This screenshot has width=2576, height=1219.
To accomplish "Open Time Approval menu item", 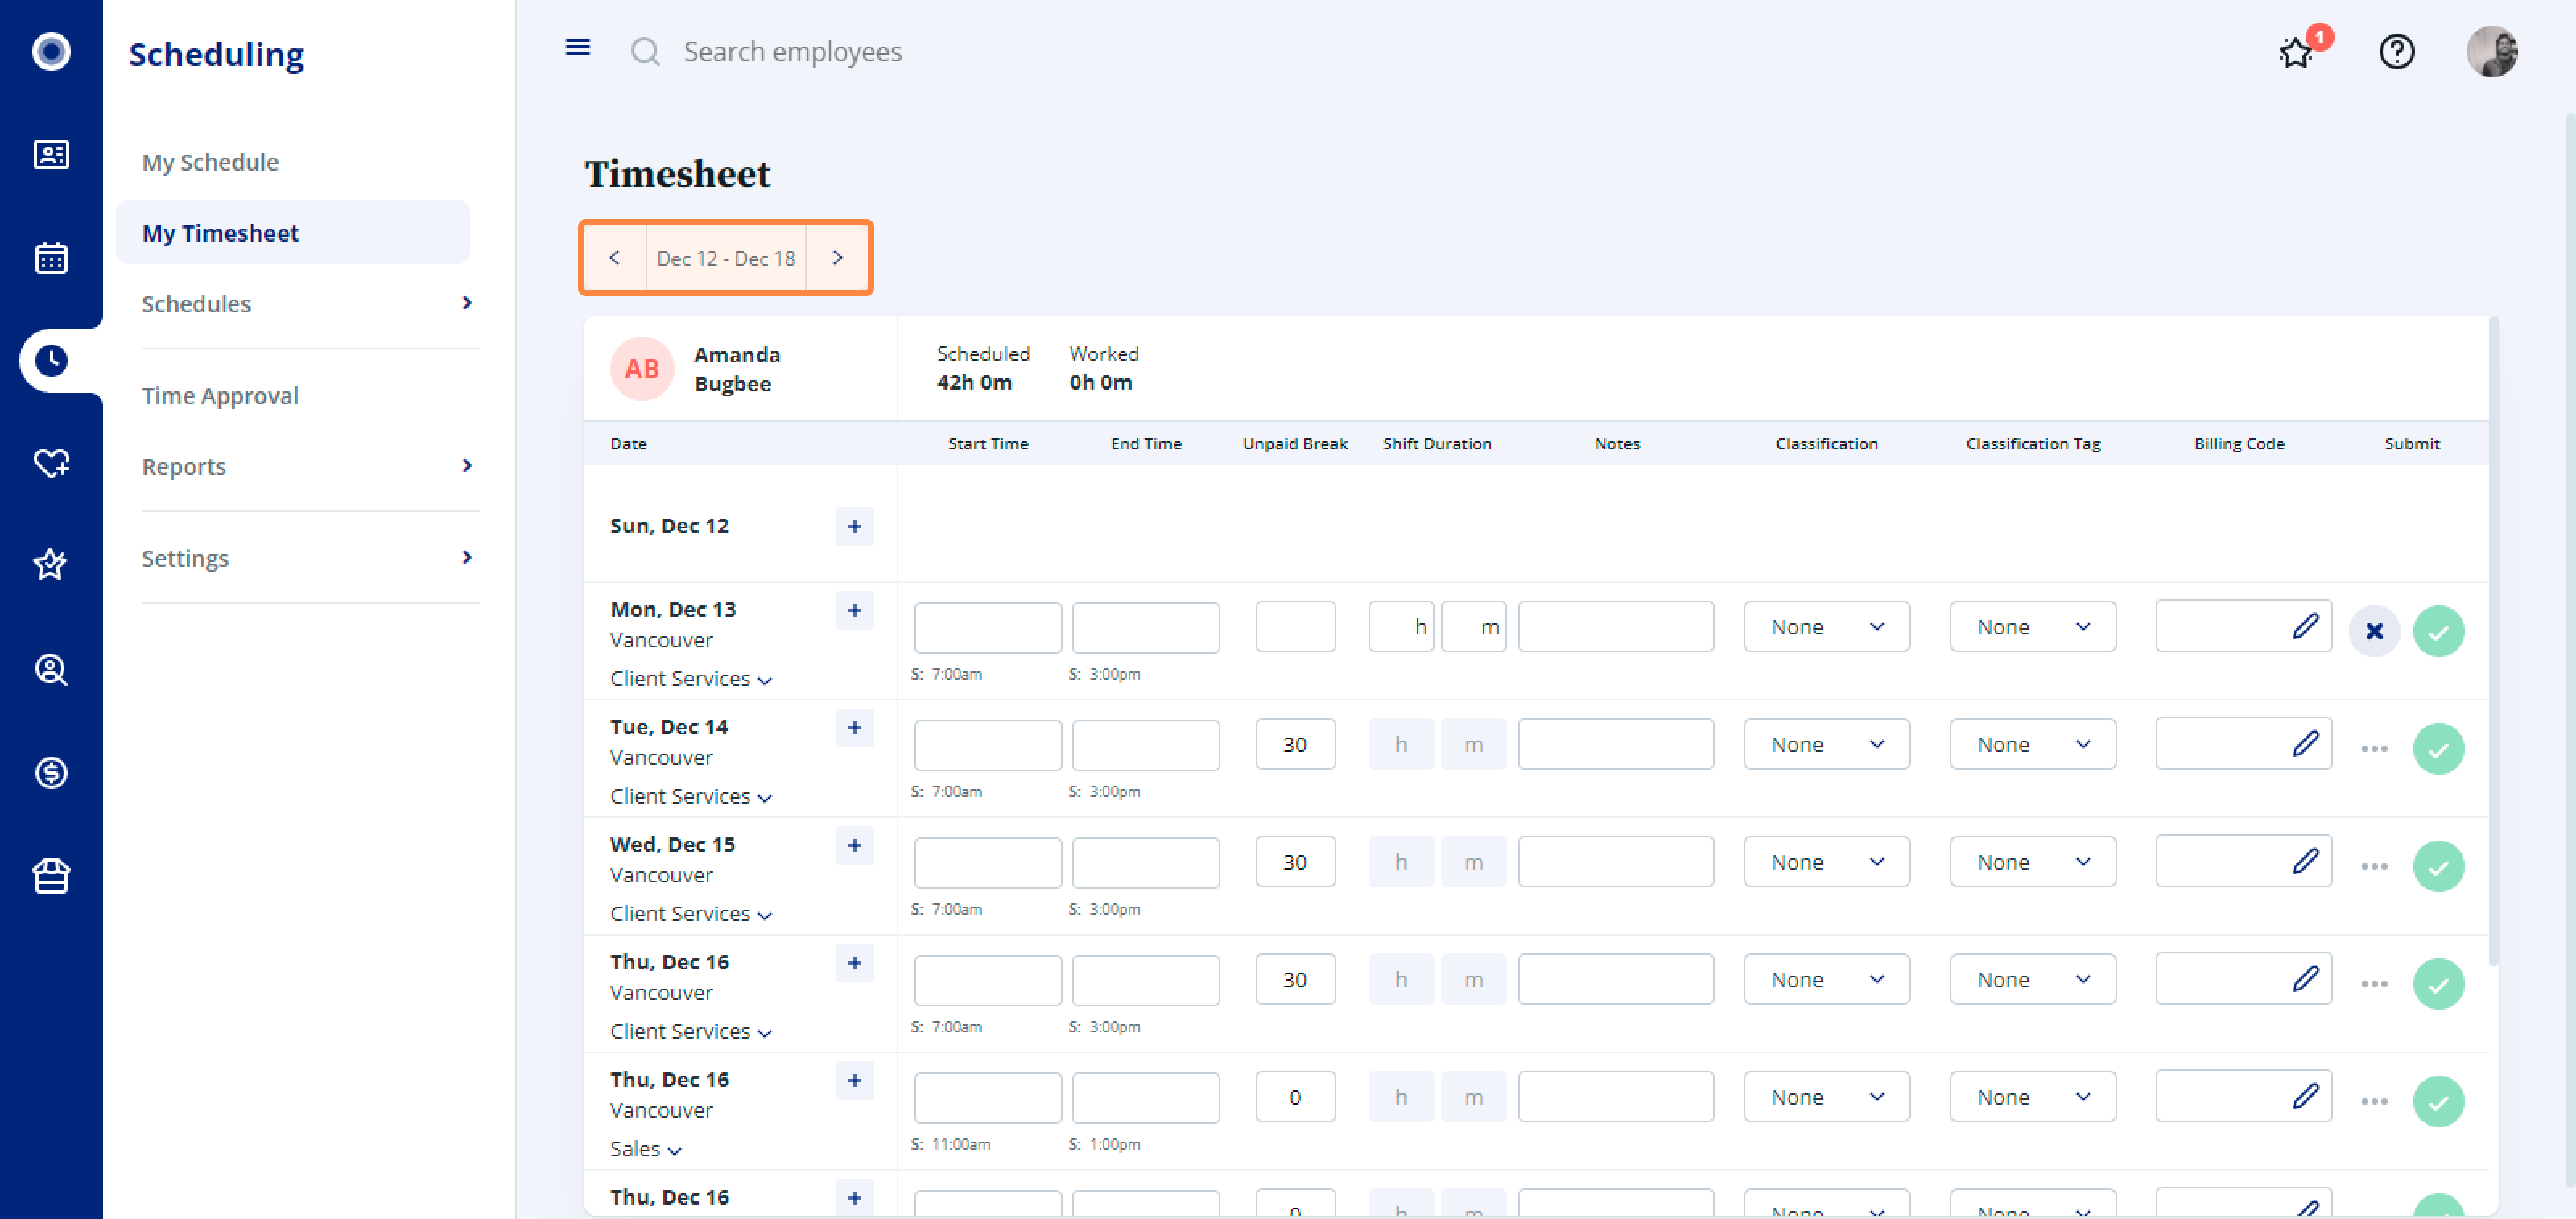I will point(220,395).
